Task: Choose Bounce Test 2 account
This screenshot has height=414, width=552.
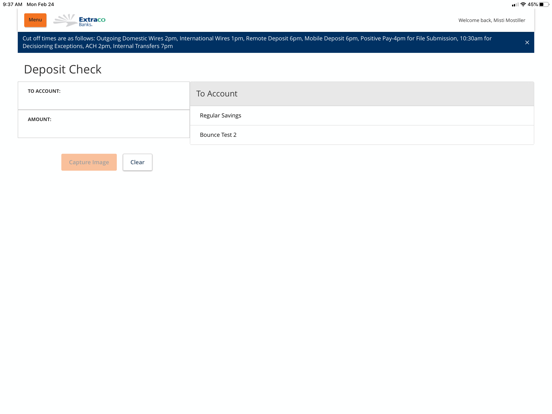Action: [x=362, y=135]
